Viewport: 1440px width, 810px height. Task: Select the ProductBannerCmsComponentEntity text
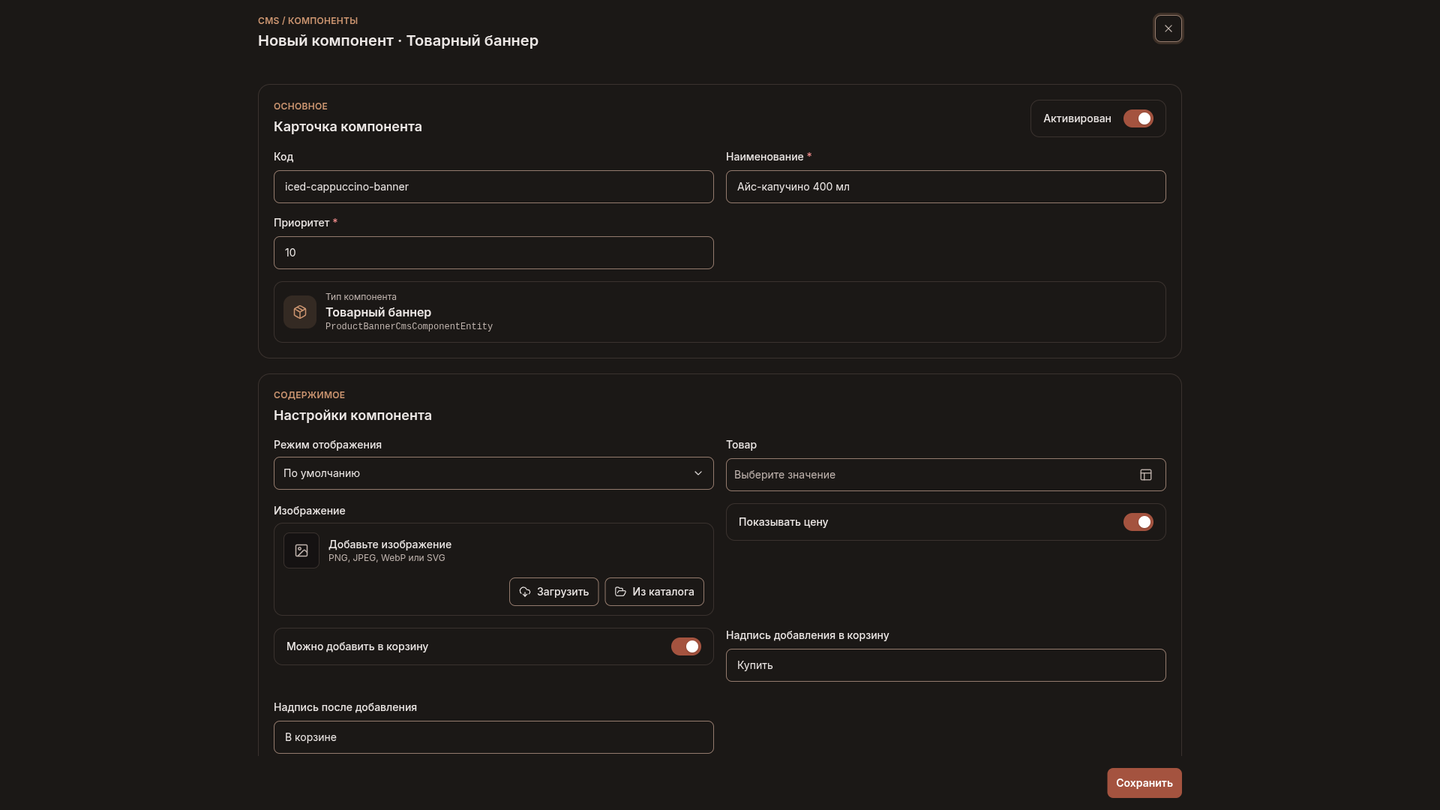pyautogui.click(x=409, y=327)
